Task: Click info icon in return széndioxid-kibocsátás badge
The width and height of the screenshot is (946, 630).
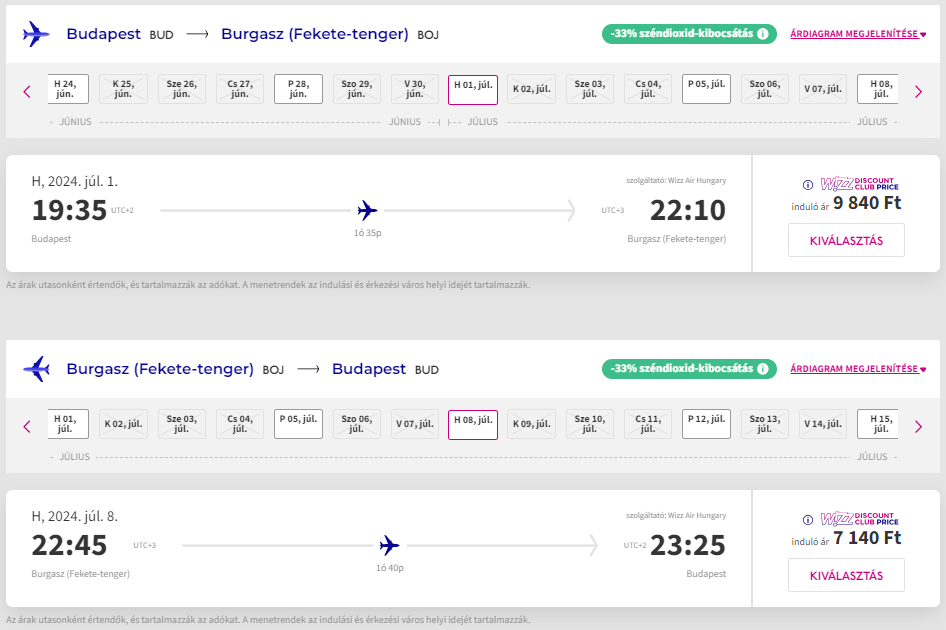Action: point(763,369)
